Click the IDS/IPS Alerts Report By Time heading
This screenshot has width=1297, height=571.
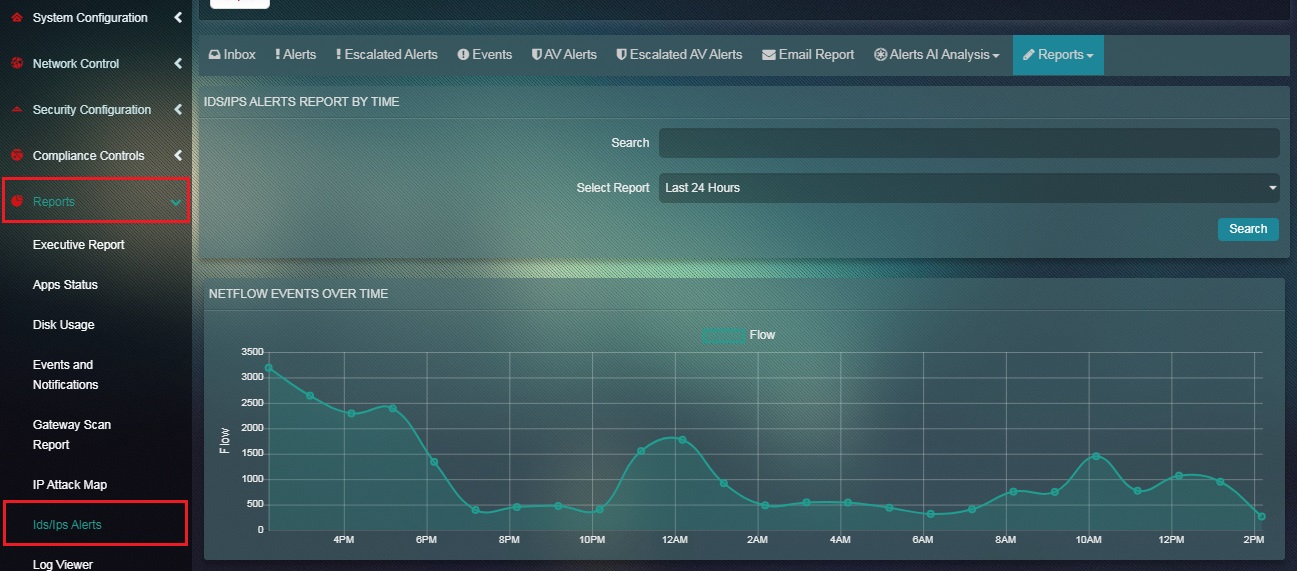tap(302, 102)
